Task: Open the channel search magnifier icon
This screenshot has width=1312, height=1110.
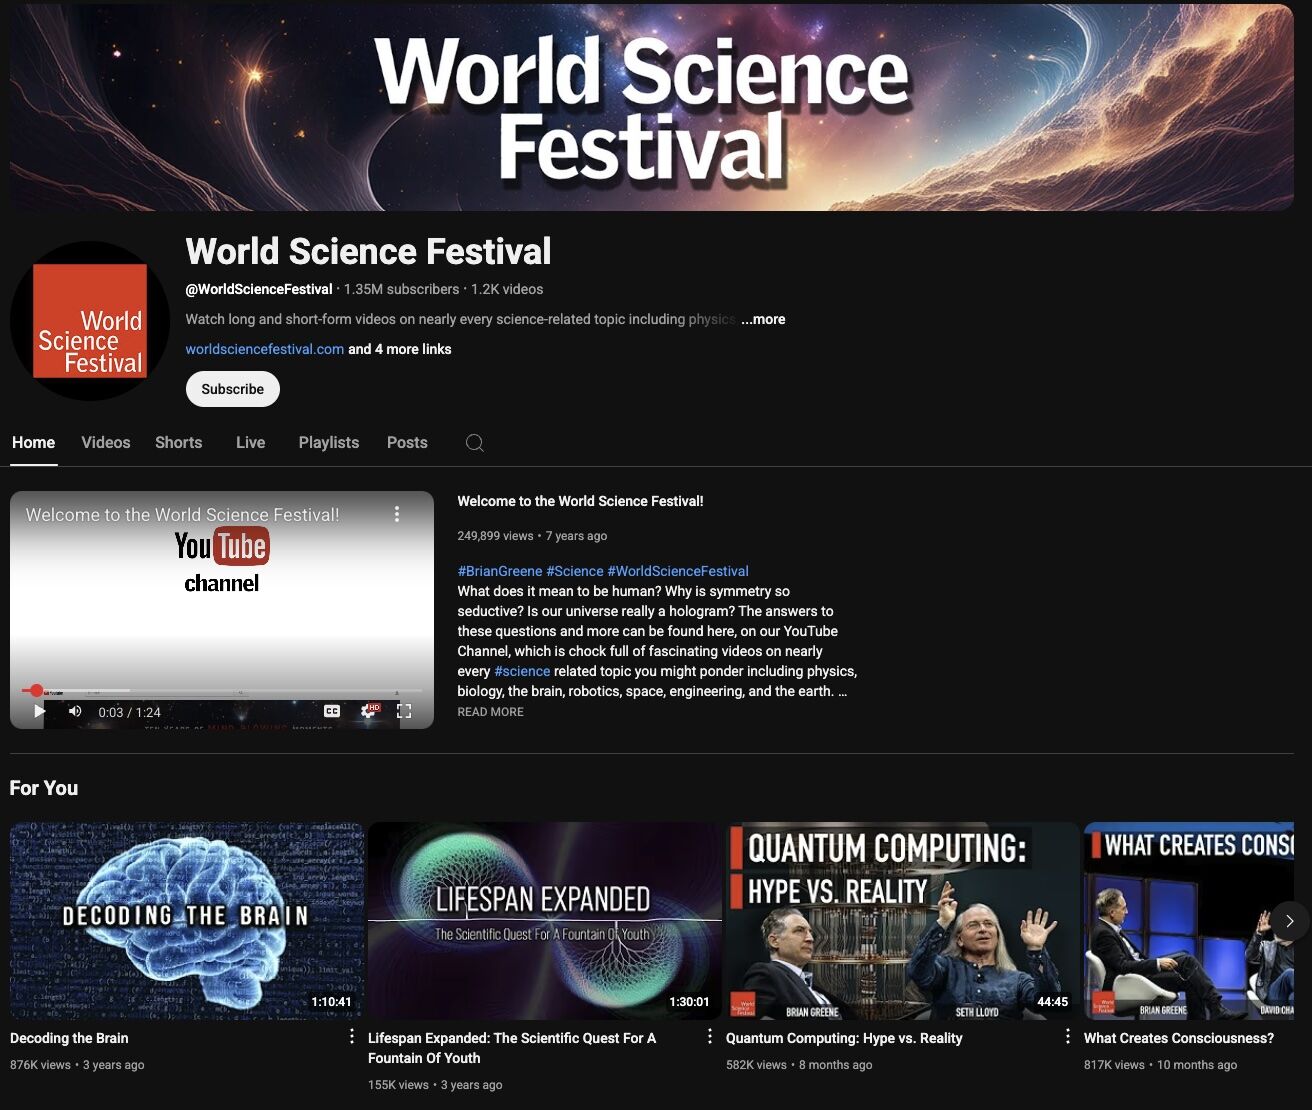Action: coord(475,443)
